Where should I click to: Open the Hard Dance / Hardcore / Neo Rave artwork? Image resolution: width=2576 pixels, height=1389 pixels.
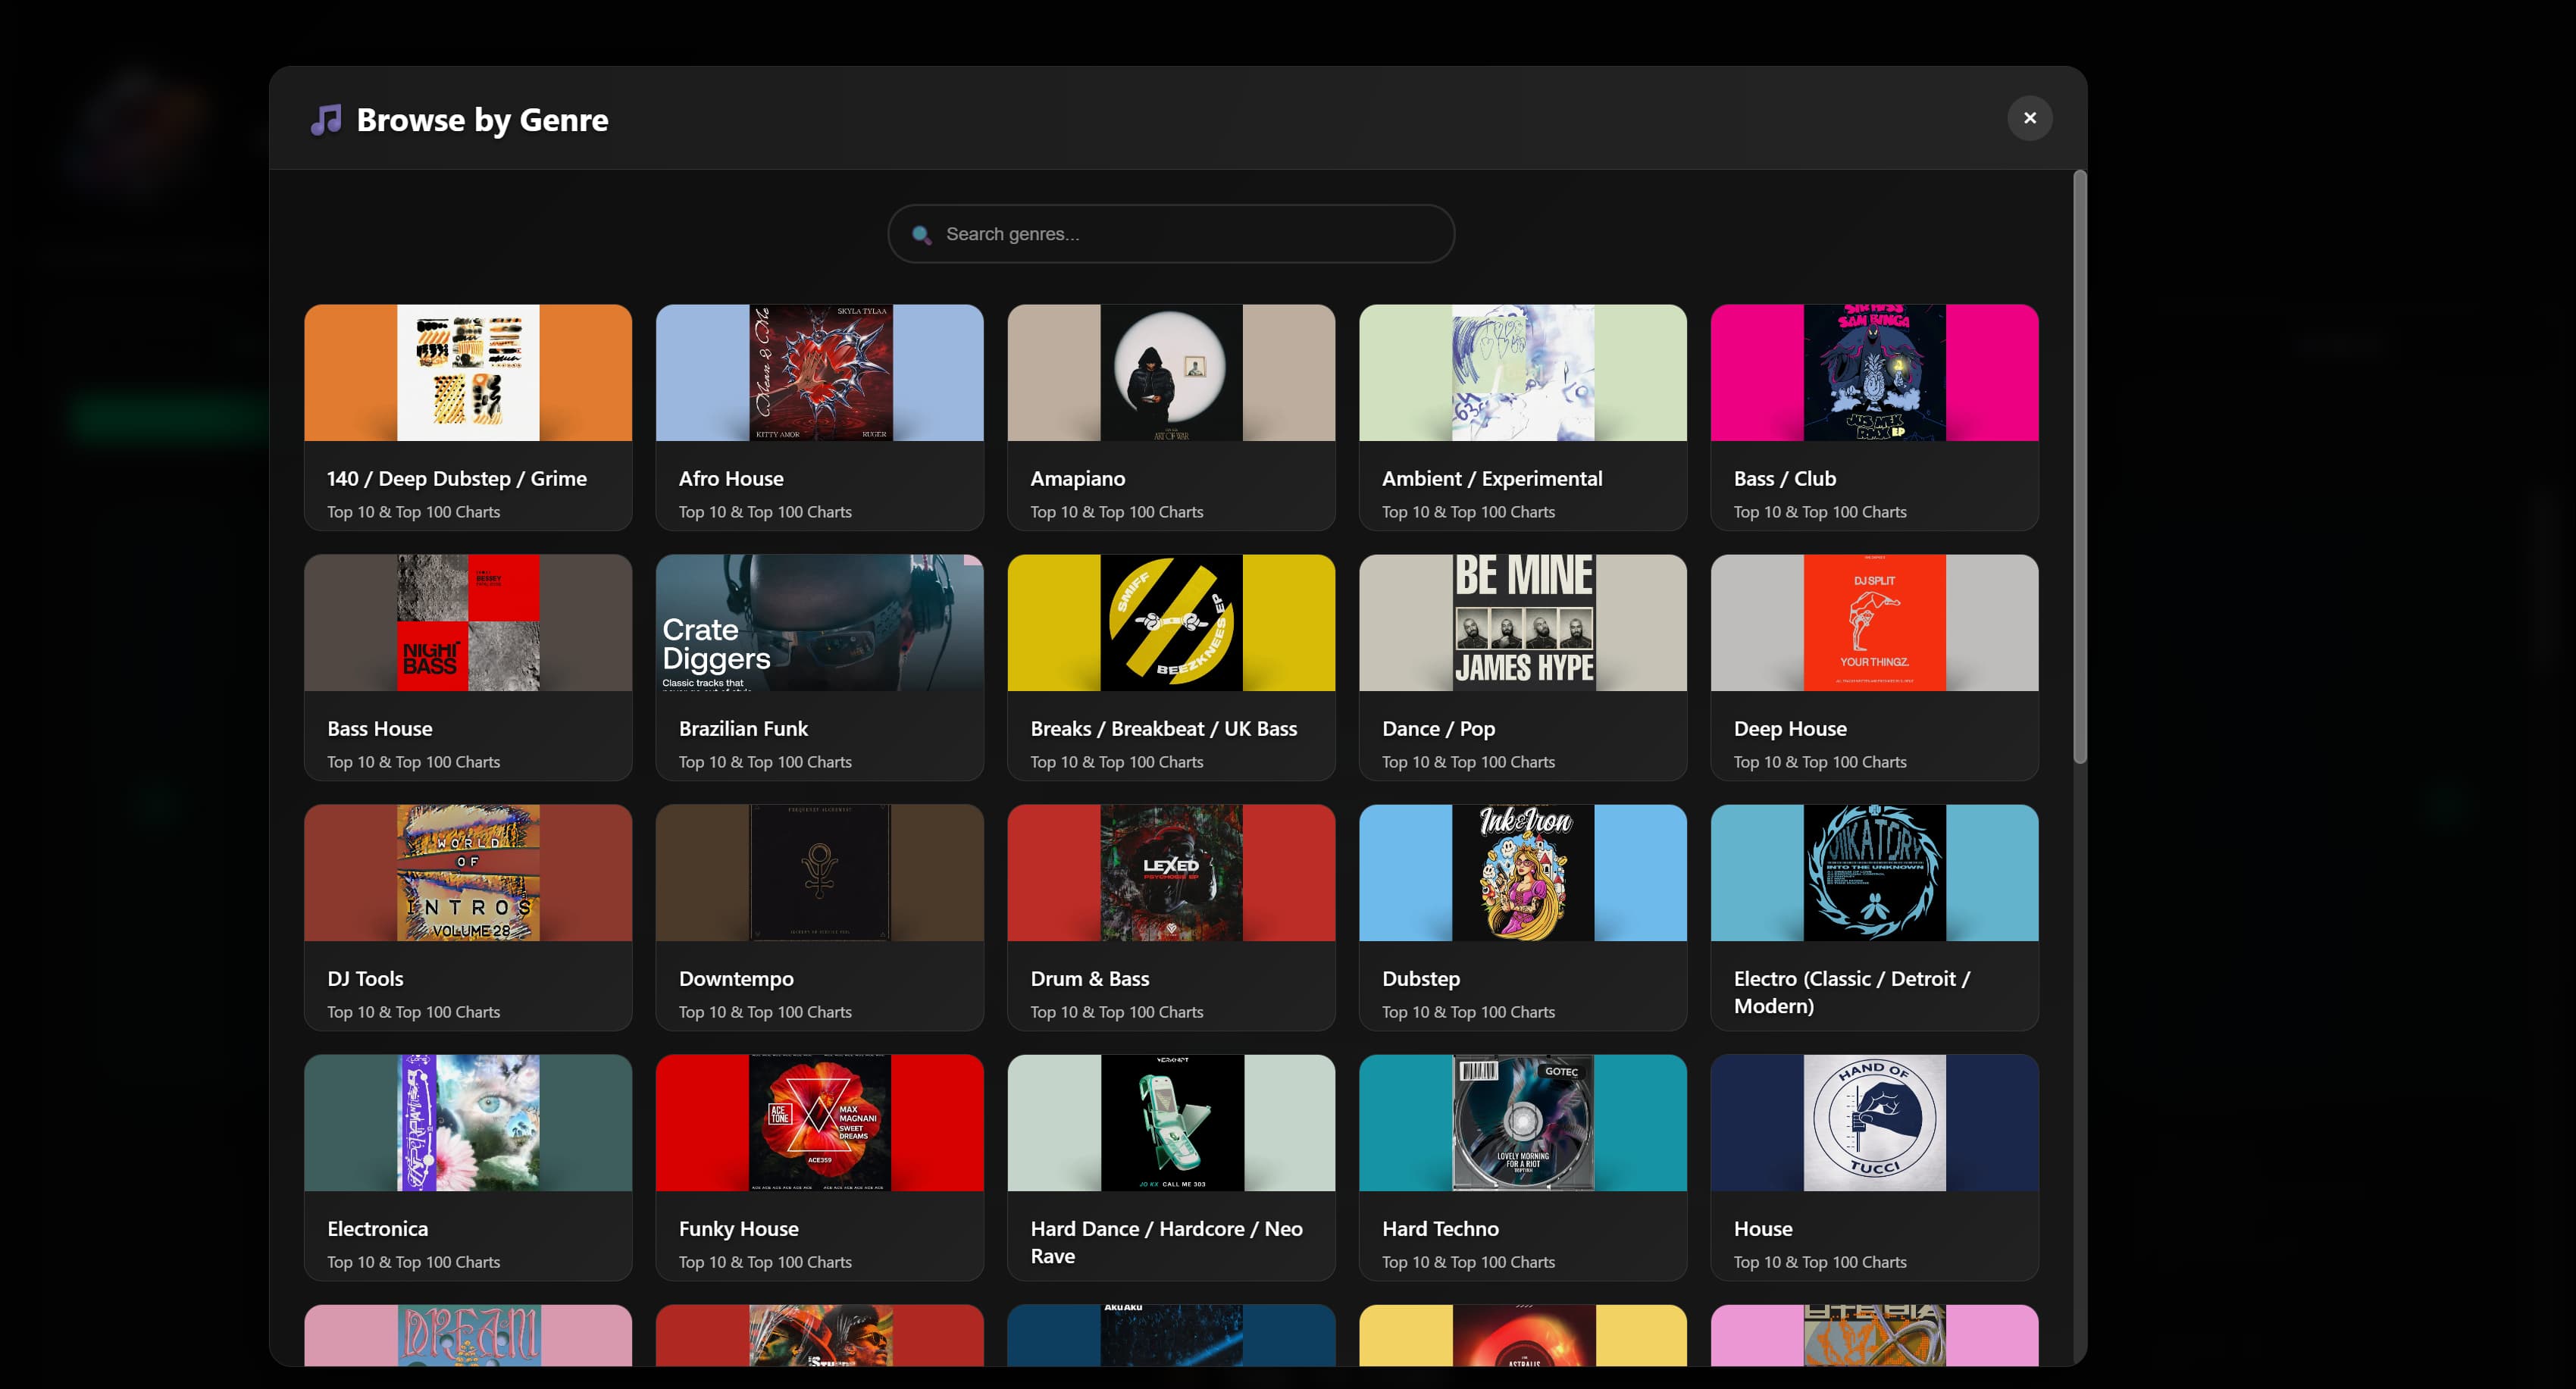1171,1123
